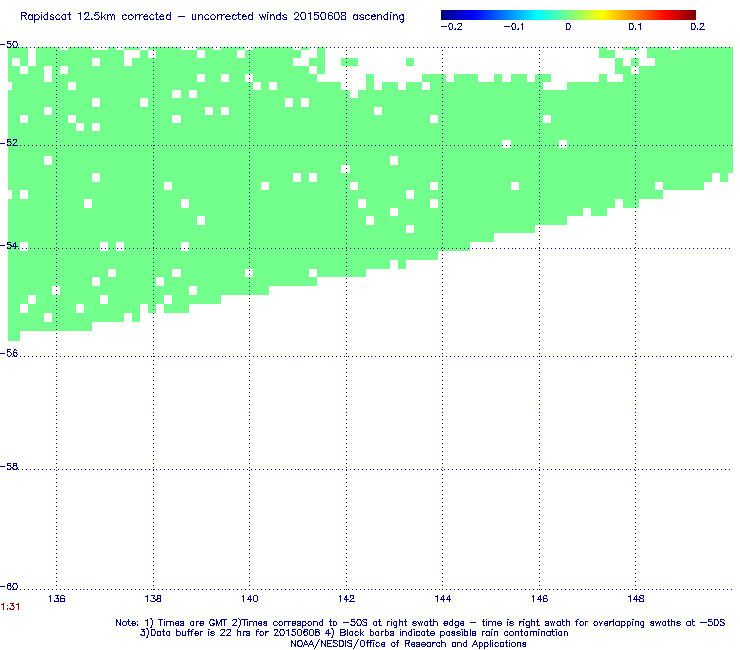Click the 144 longitude label

coord(443,599)
